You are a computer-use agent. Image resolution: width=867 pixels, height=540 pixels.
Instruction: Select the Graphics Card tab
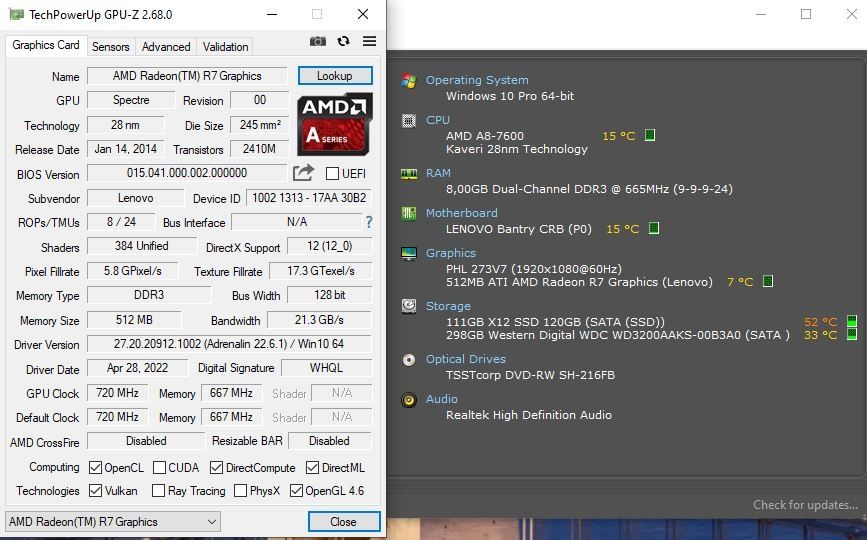(x=46, y=45)
